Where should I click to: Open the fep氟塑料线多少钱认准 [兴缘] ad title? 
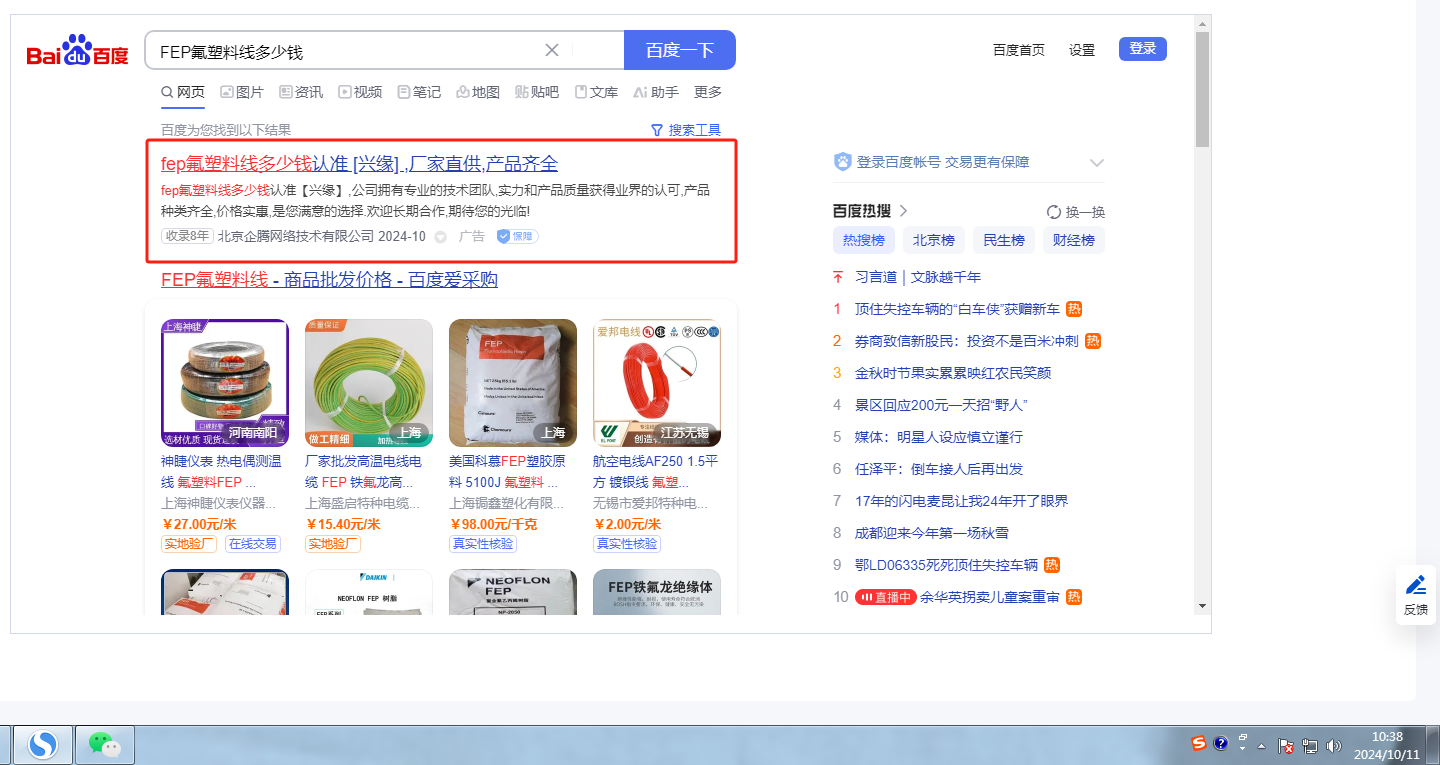click(360, 164)
